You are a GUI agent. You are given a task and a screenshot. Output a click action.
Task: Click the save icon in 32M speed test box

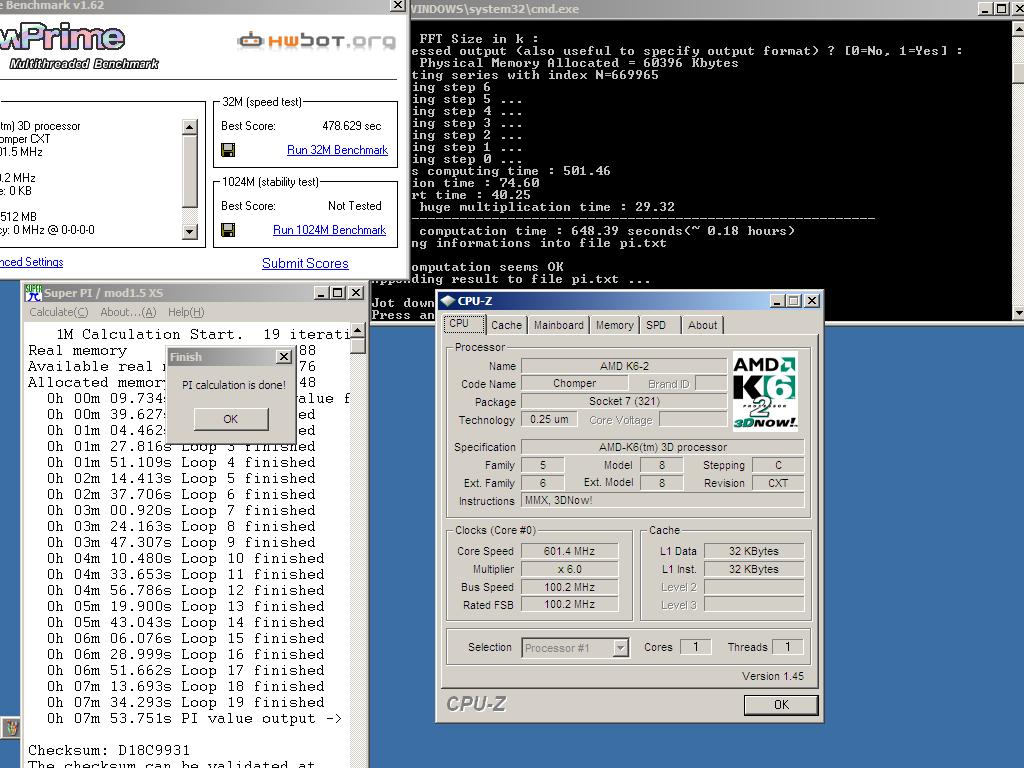tap(228, 150)
